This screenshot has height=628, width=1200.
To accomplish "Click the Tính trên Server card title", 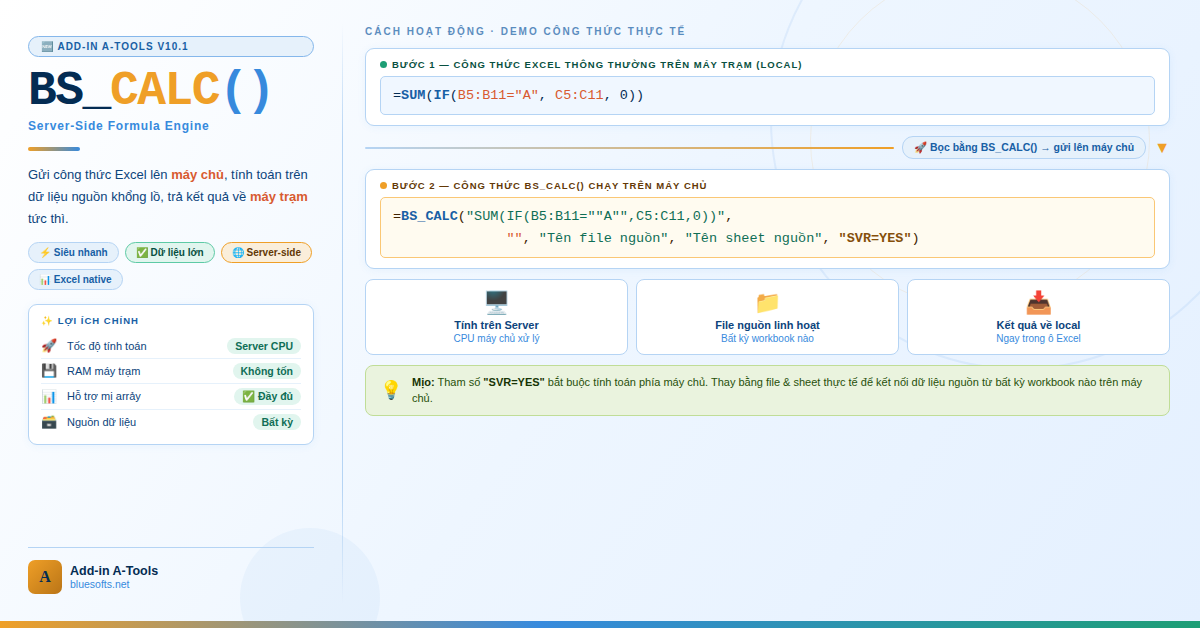I will (496, 325).
